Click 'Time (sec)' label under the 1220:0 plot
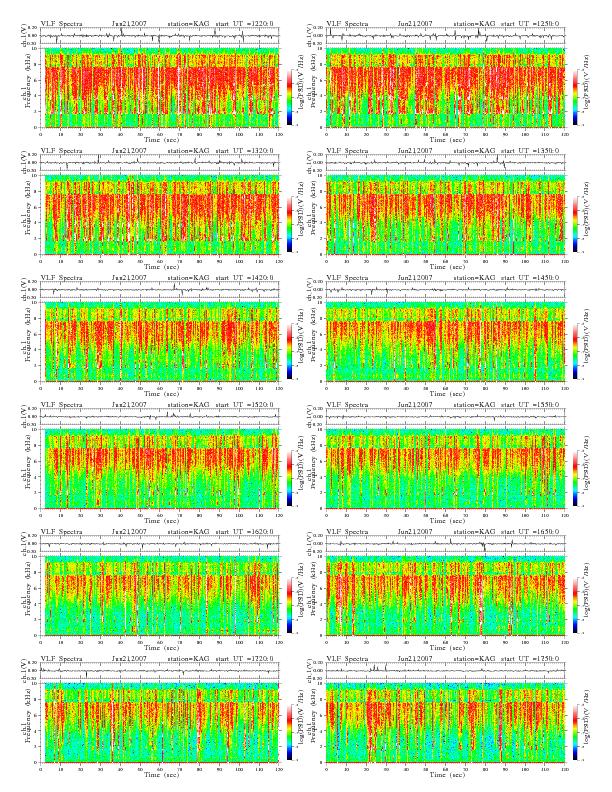Image resolution: width=612 pixels, height=792 pixels. click(x=160, y=139)
